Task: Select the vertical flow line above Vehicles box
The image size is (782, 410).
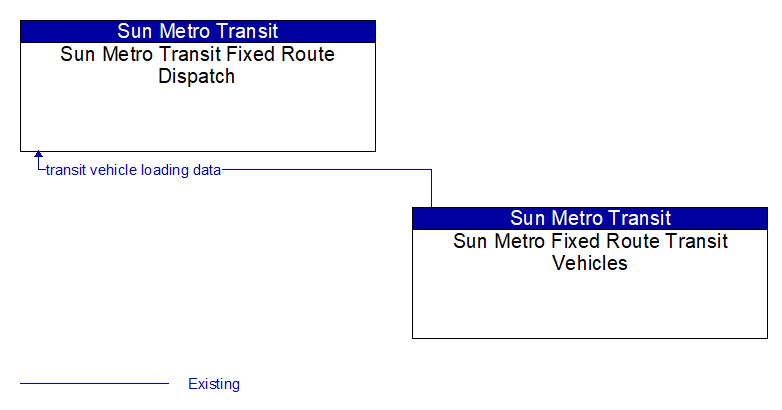Action: pos(431,189)
